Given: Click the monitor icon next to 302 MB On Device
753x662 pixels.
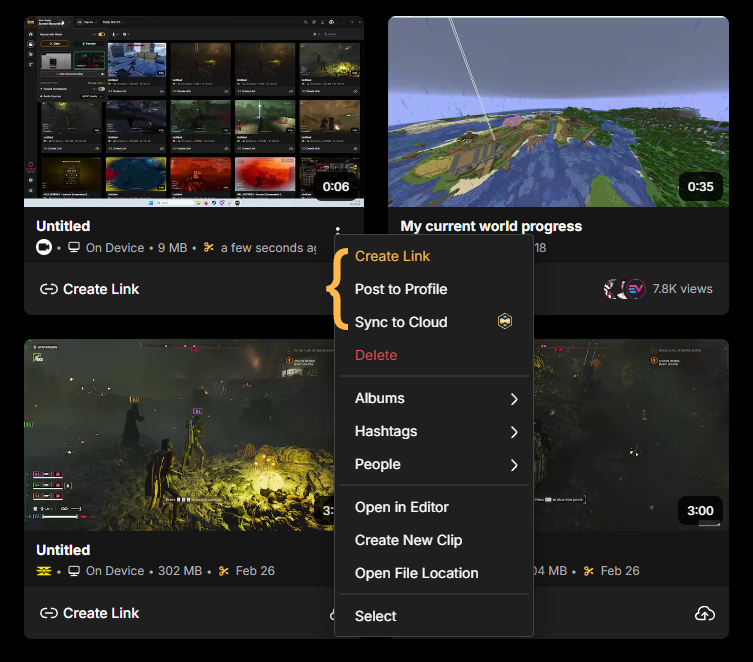Looking at the screenshot, I should (74, 571).
